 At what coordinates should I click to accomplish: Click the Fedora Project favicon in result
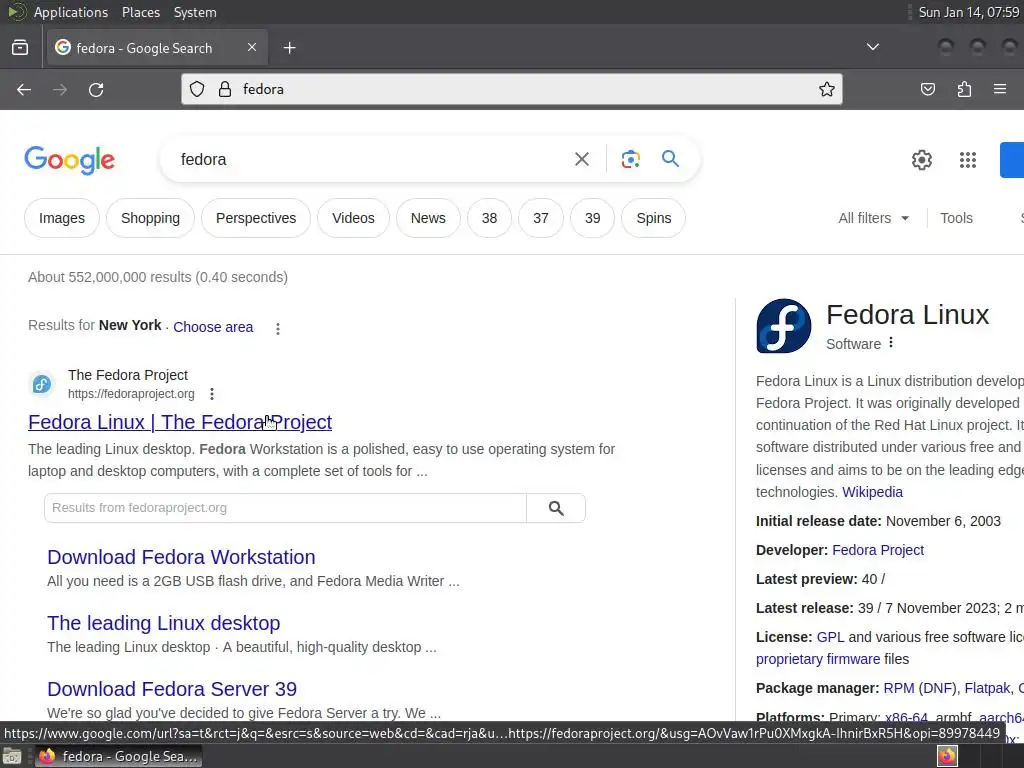point(42,384)
